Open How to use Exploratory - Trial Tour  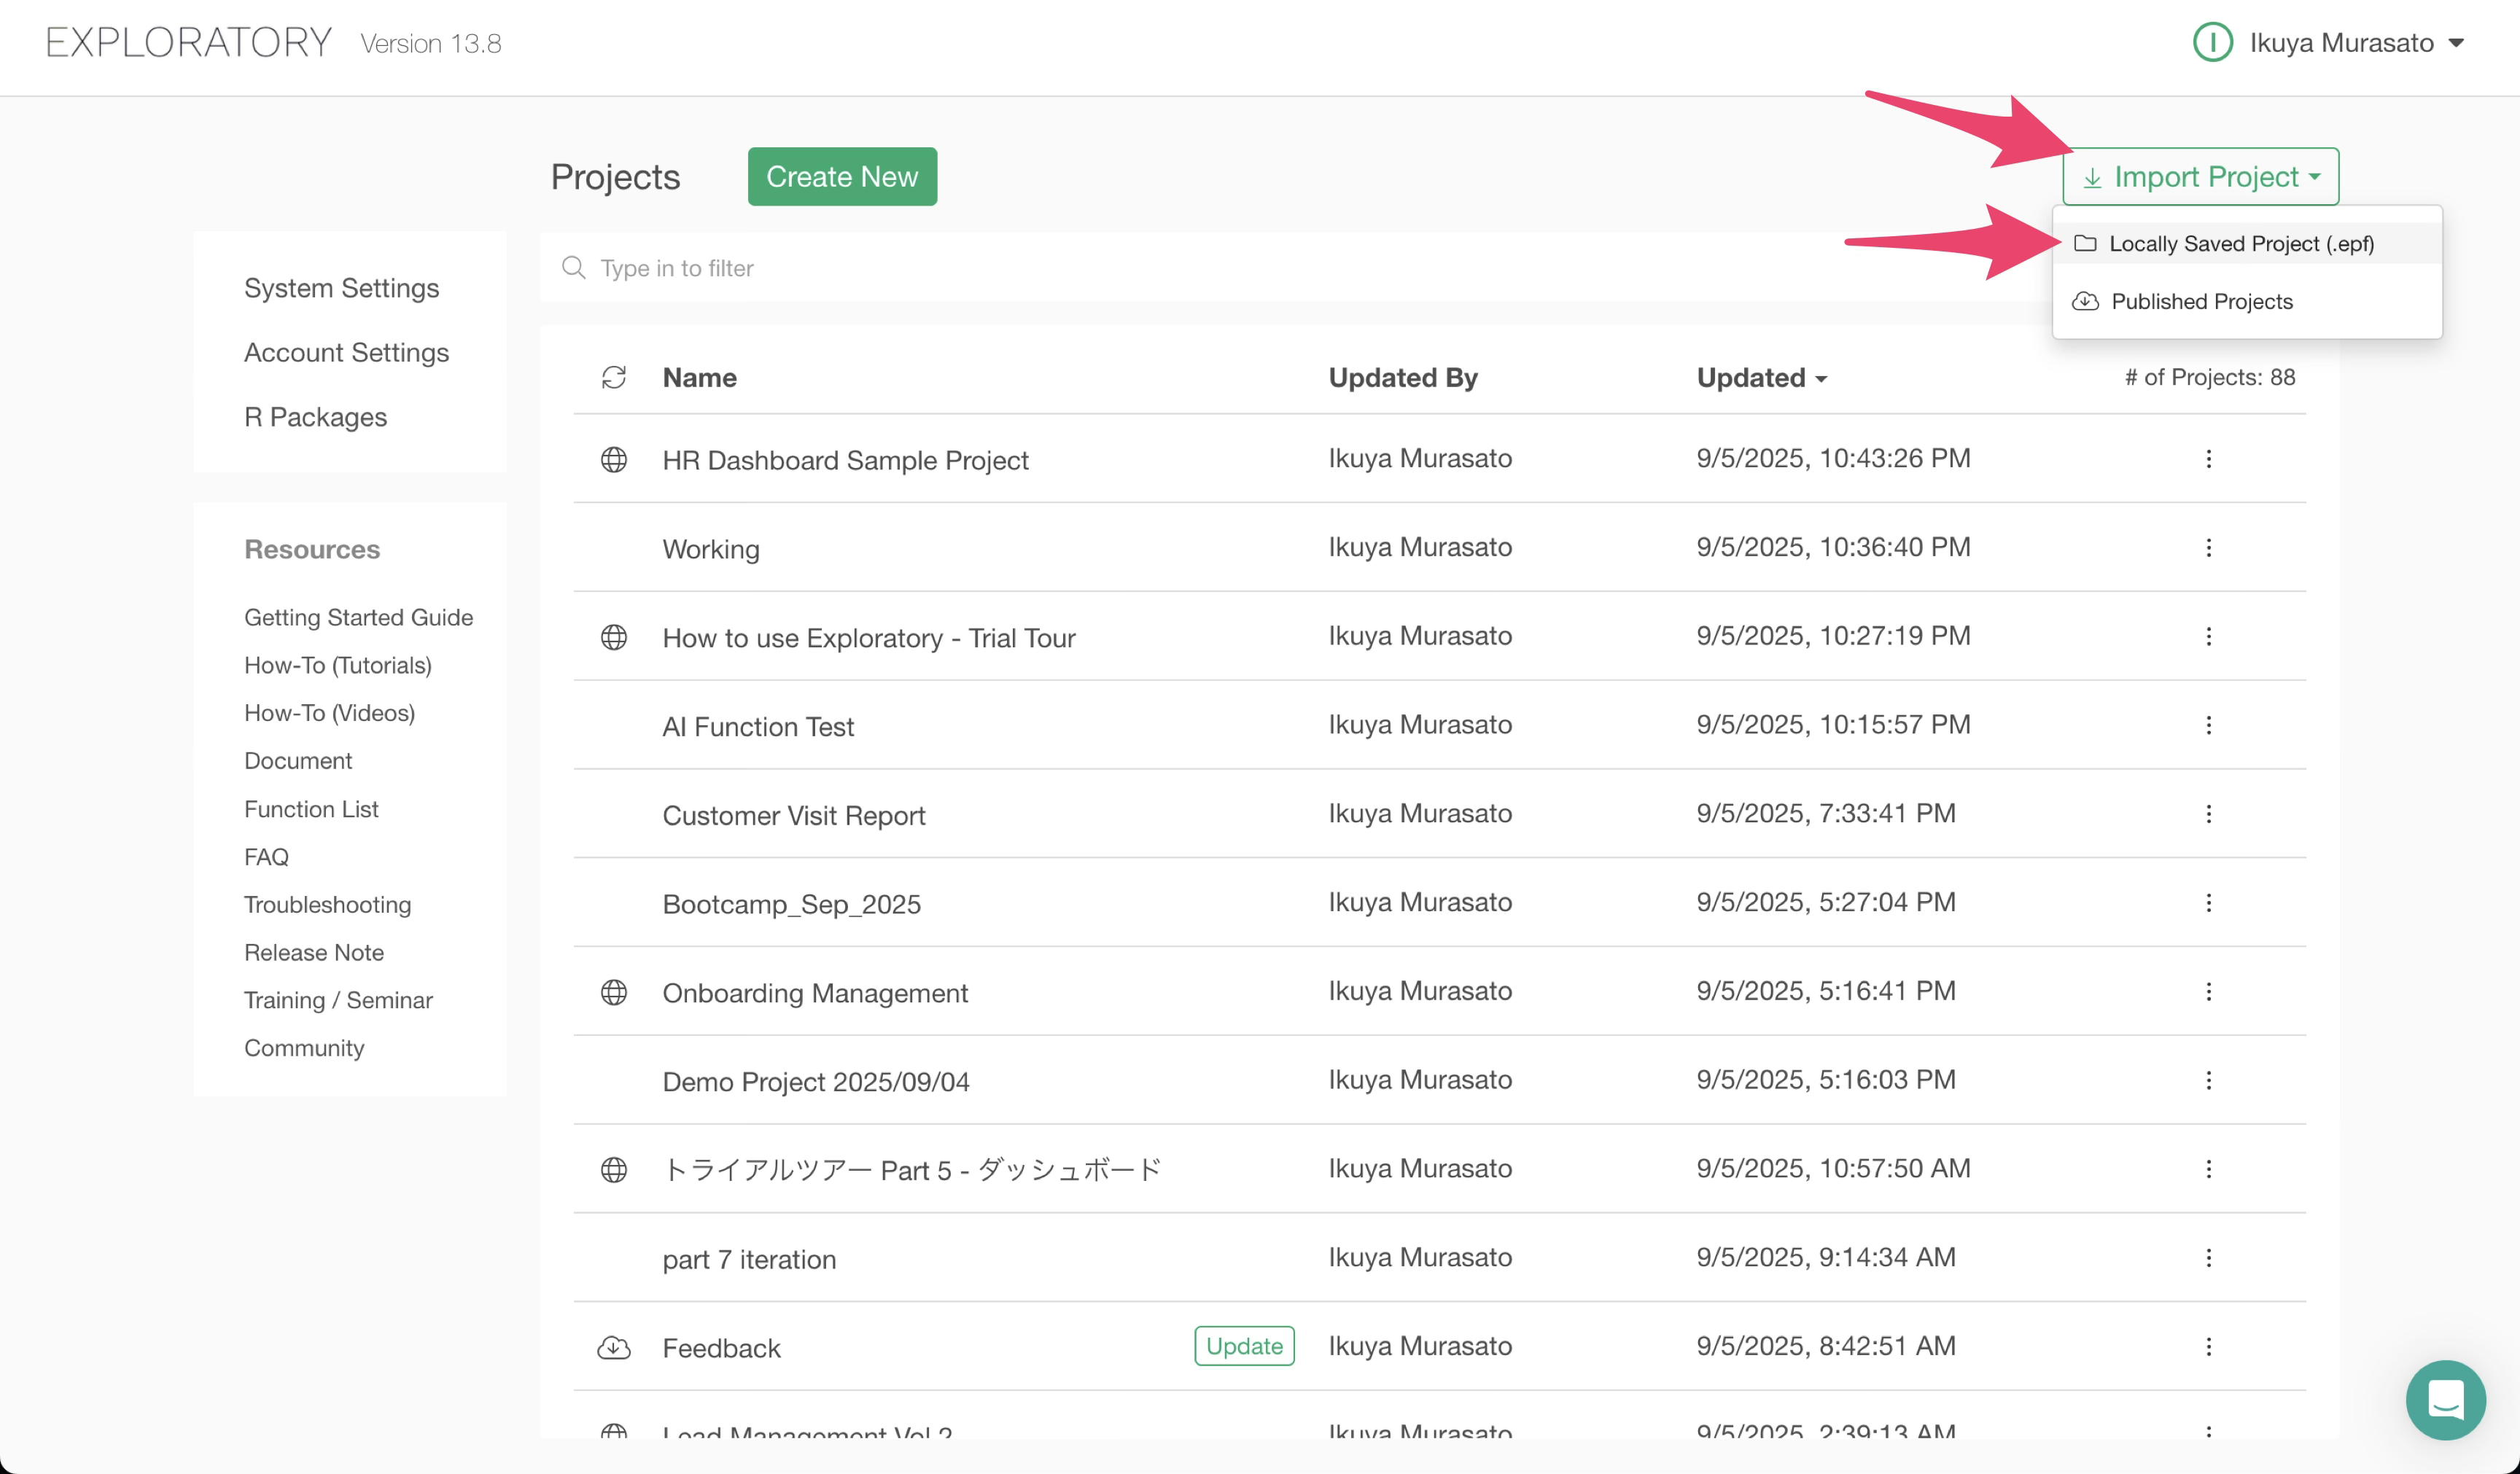pos(869,638)
